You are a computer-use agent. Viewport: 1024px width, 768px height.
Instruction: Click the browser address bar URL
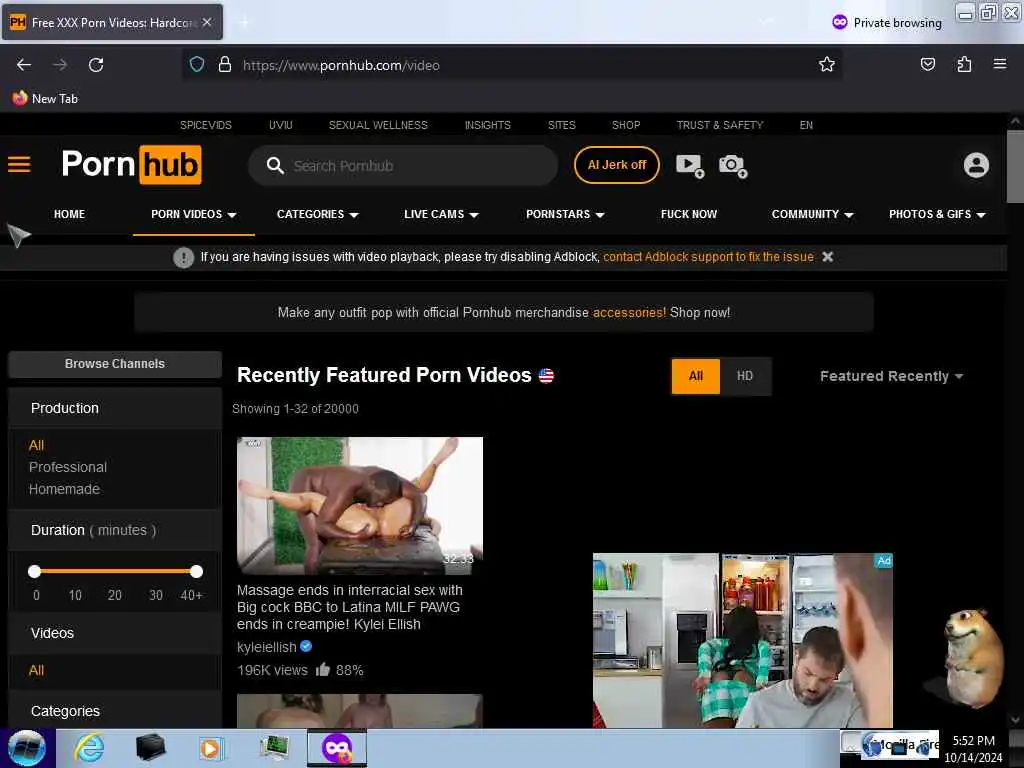pyautogui.click(x=341, y=65)
